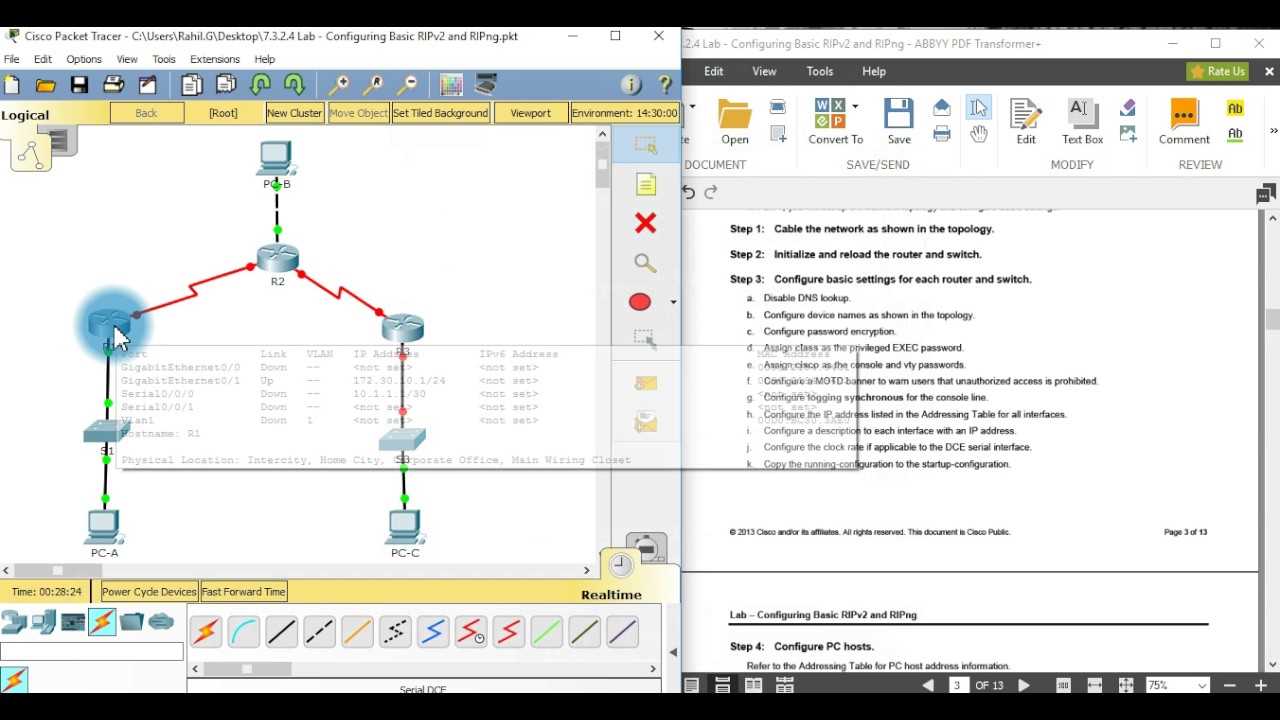
Task: Select the red X Delete tool
Action: point(645,223)
